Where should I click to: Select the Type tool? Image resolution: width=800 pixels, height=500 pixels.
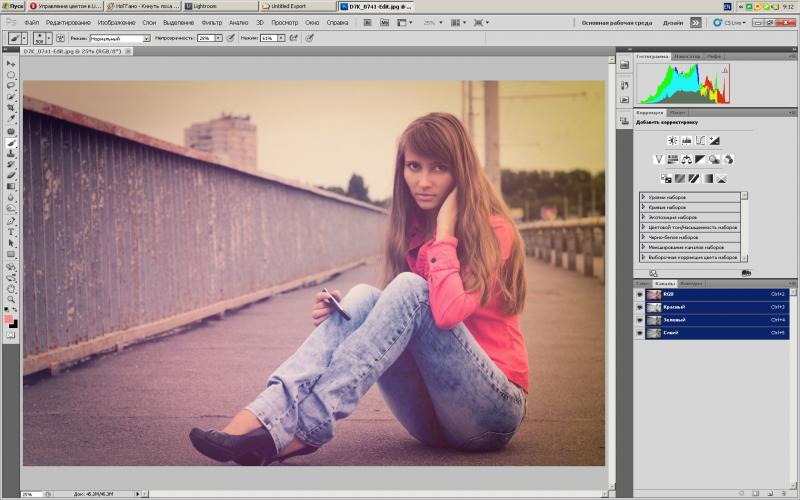pos(11,232)
